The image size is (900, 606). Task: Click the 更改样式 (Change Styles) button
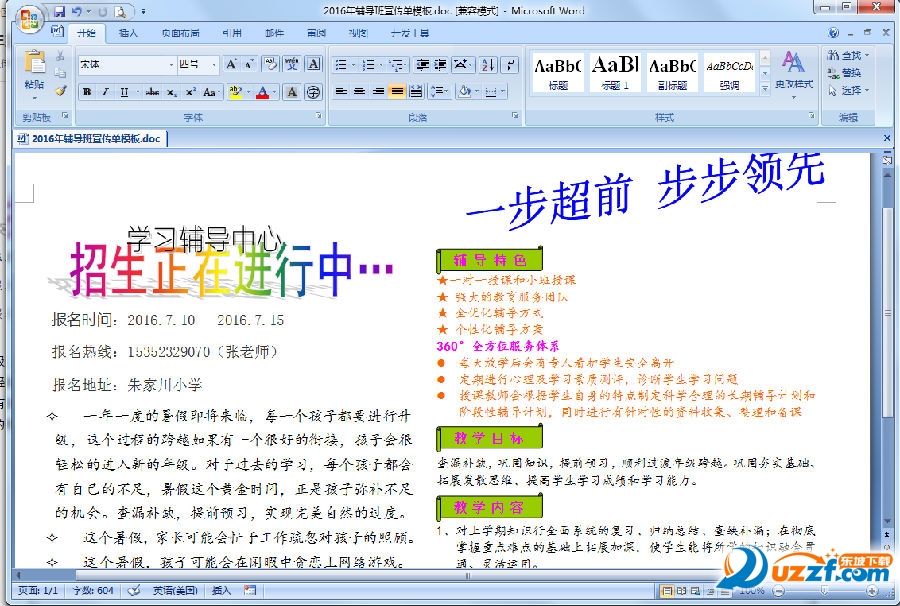pos(793,72)
